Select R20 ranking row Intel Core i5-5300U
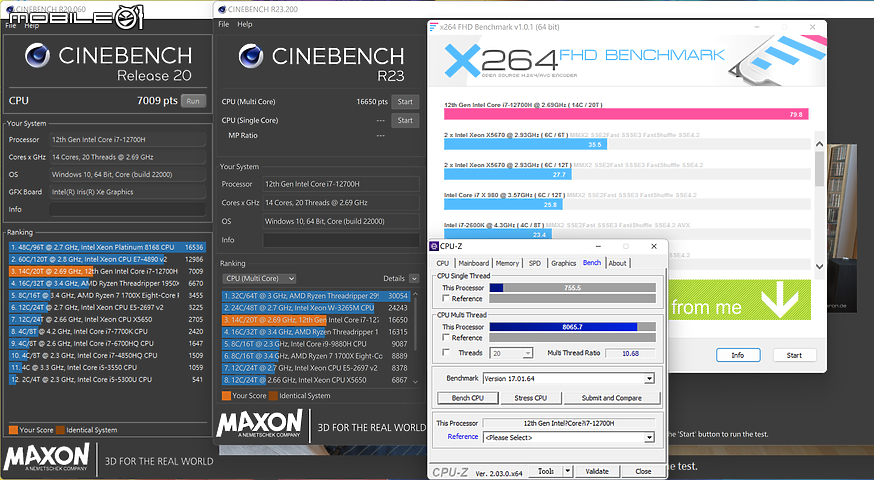874x480 pixels. [107, 380]
